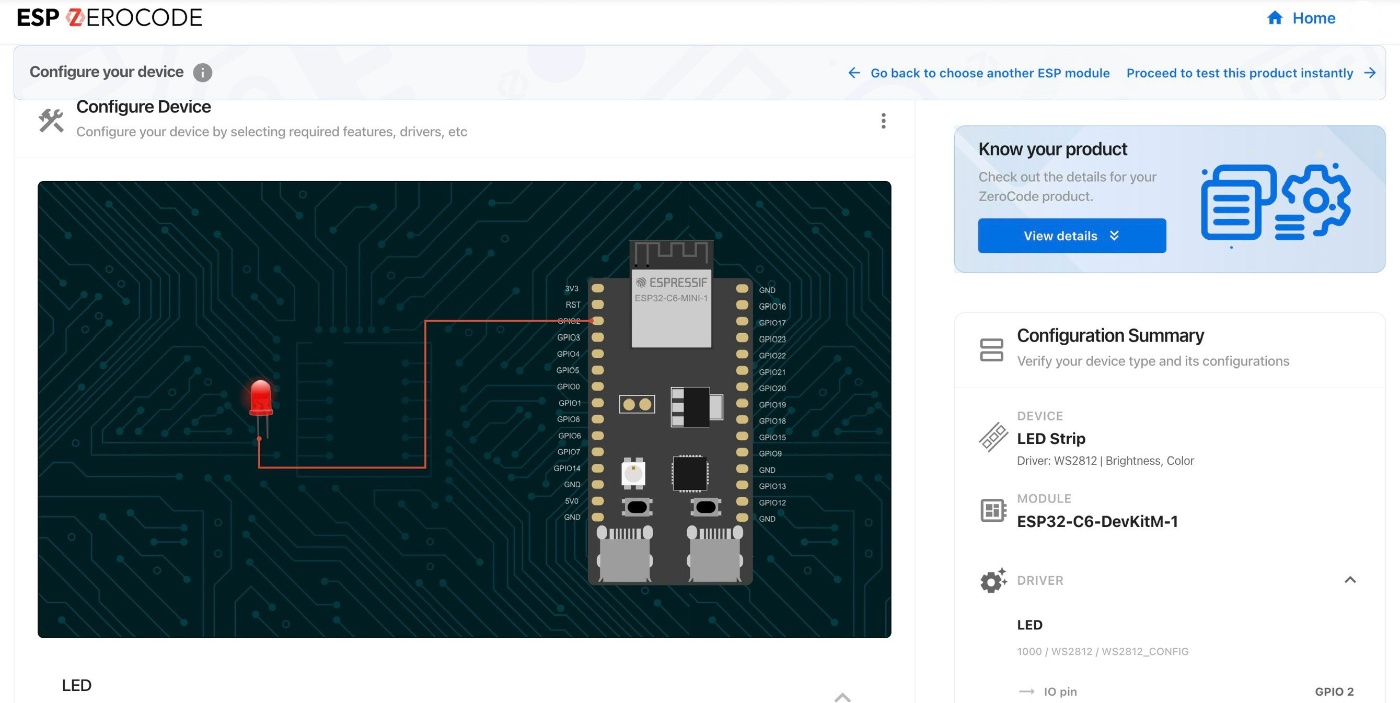Click the 3V3 pin label
This screenshot has height=703, width=1400.
[572, 289]
